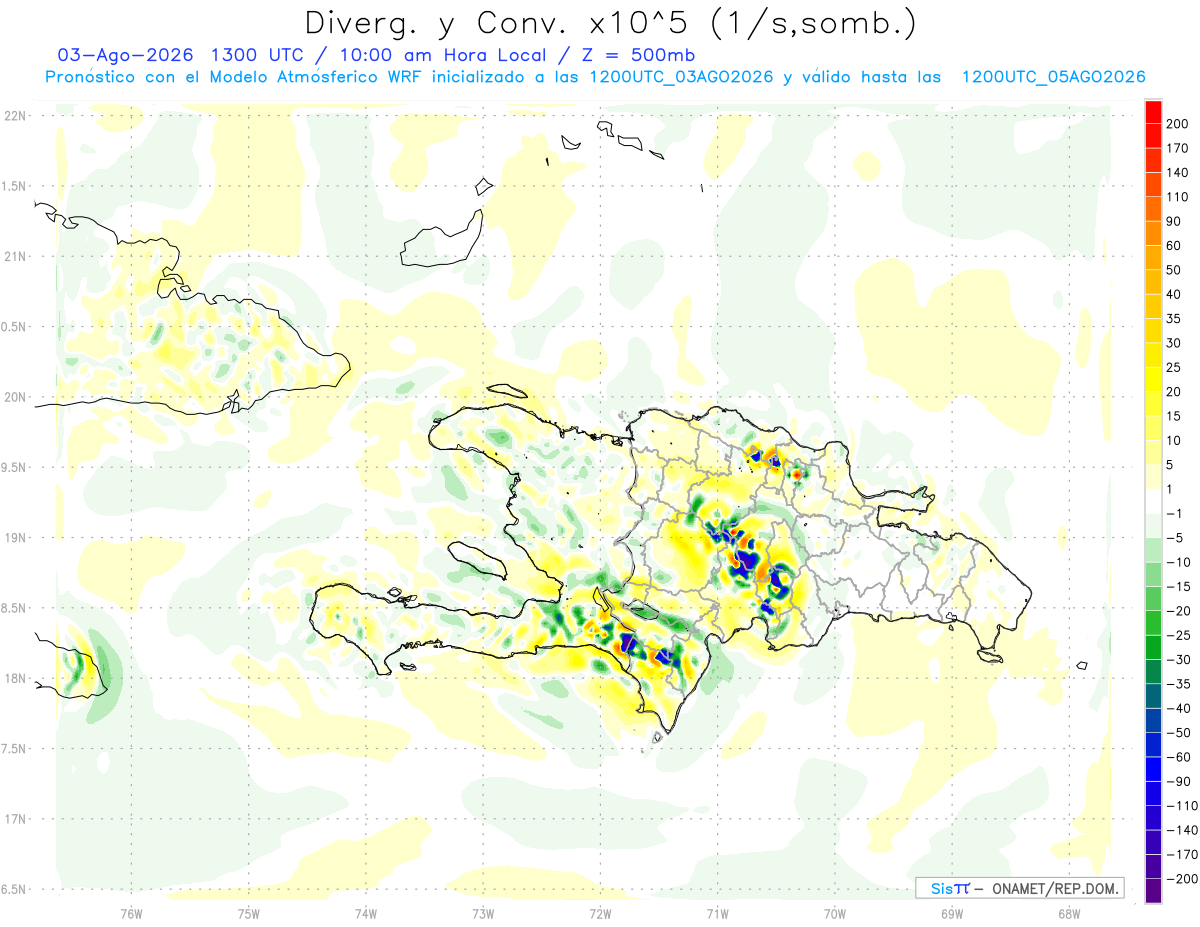Screen dimensions: 1200x927
Task: Click the 7.5N latitude axis label
Action: (14, 749)
